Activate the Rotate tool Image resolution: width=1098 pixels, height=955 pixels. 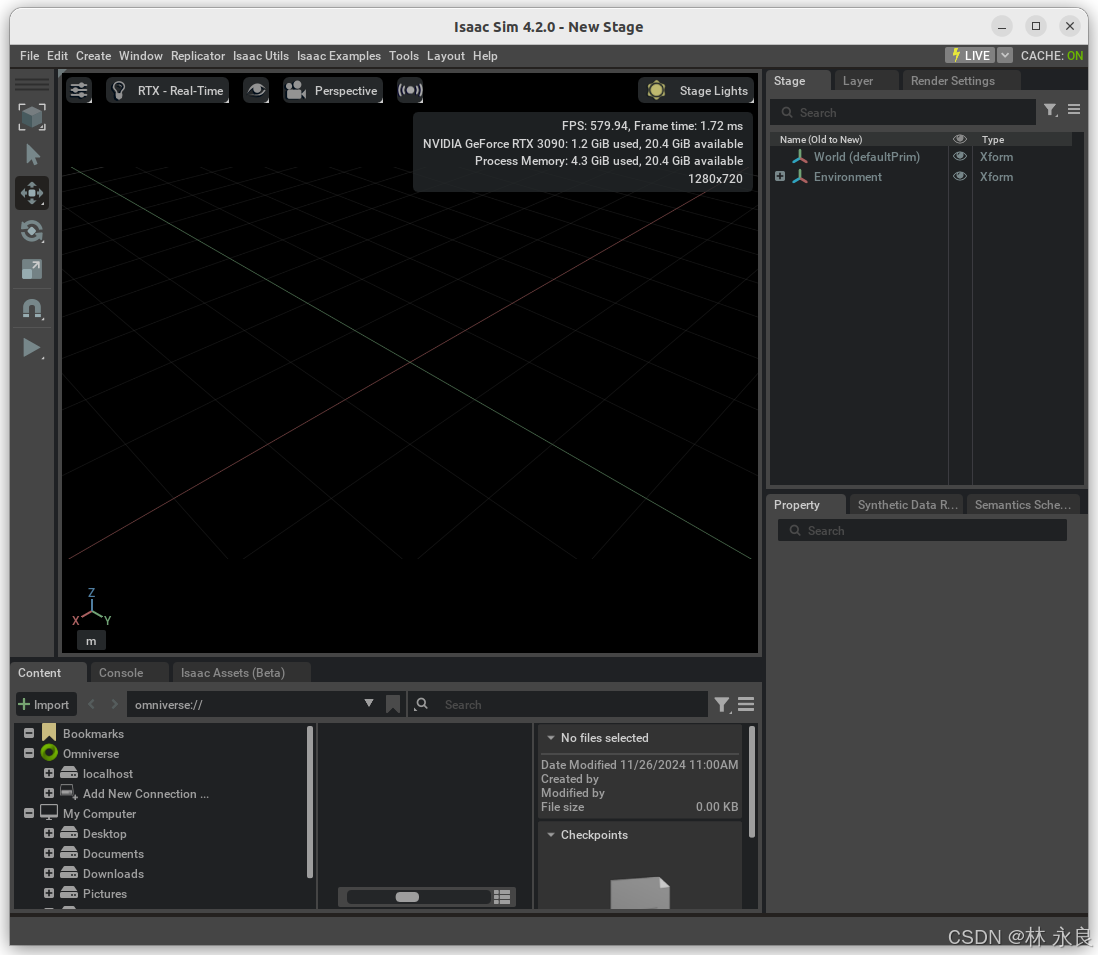point(32,231)
